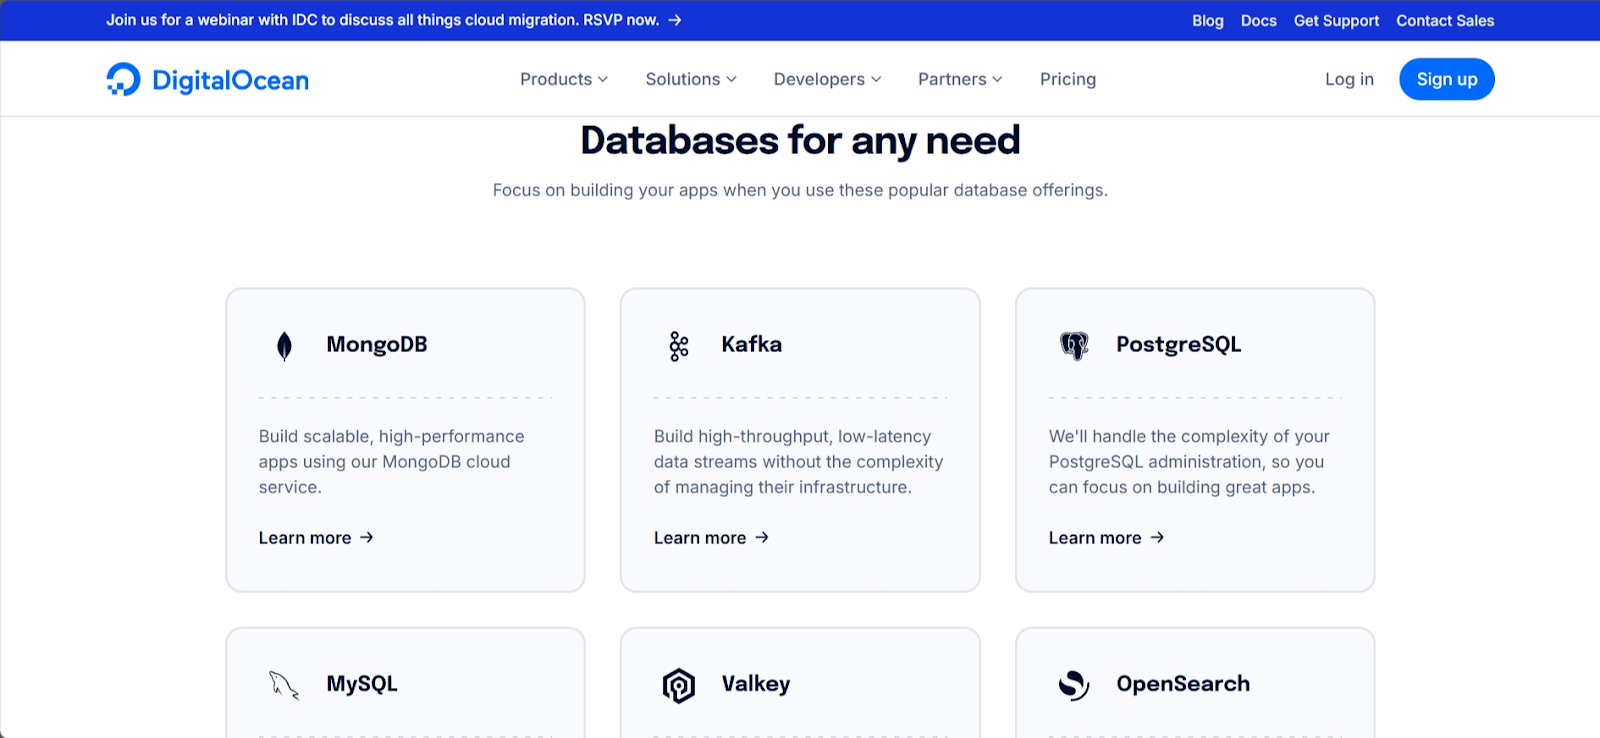The image size is (1600, 738).
Task: Click the arrow beside Kafka Learn more
Action: [x=762, y=537]
